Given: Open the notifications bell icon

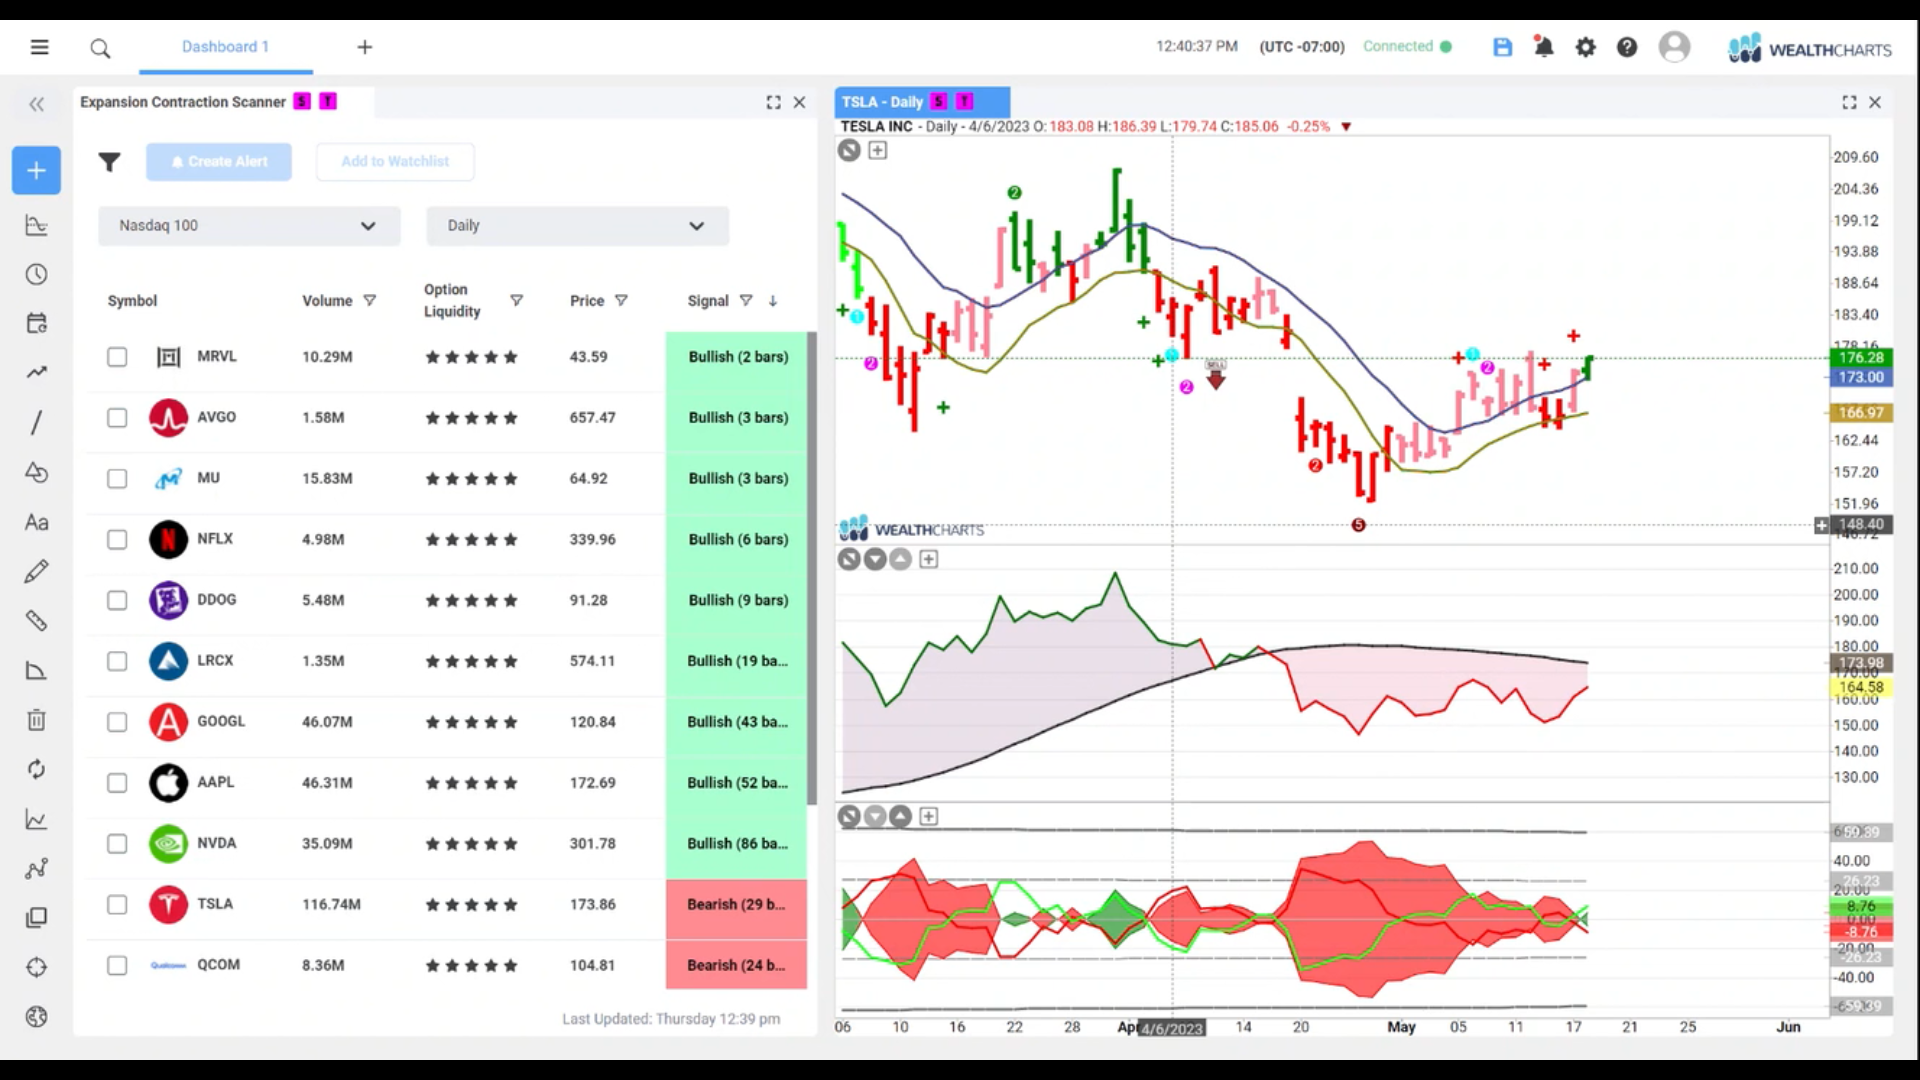Looking at the screenshot, I should point(1544,47).
